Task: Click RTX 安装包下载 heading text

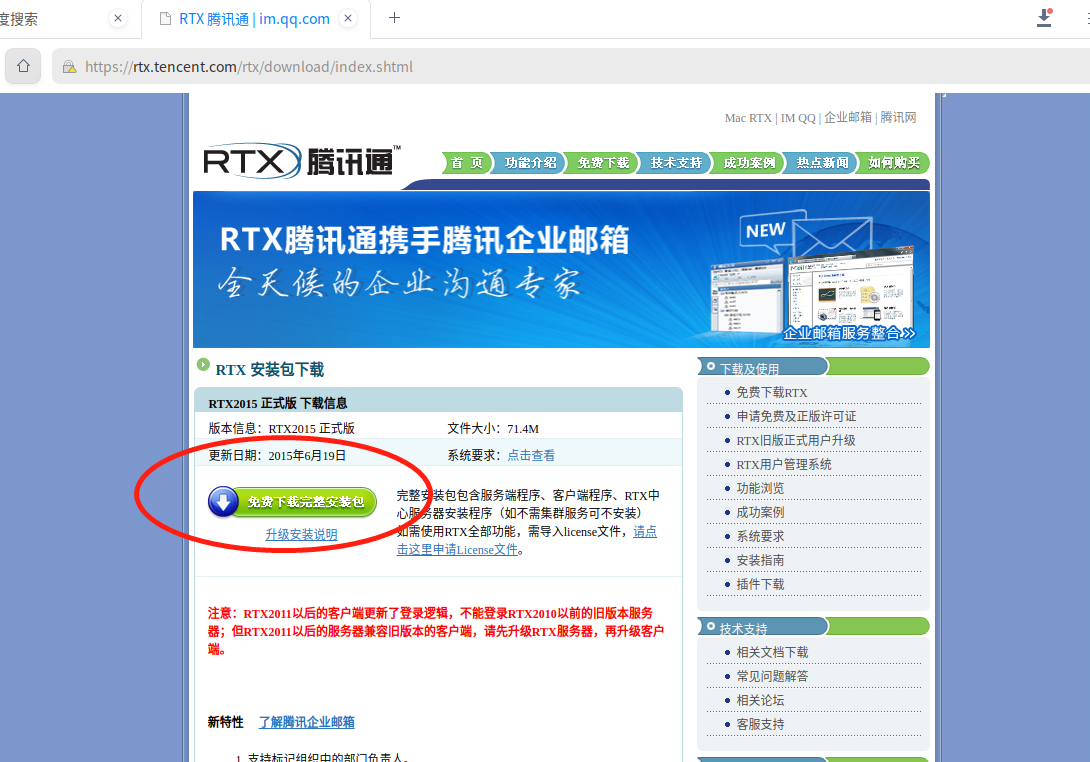Action: click(270, 370)
